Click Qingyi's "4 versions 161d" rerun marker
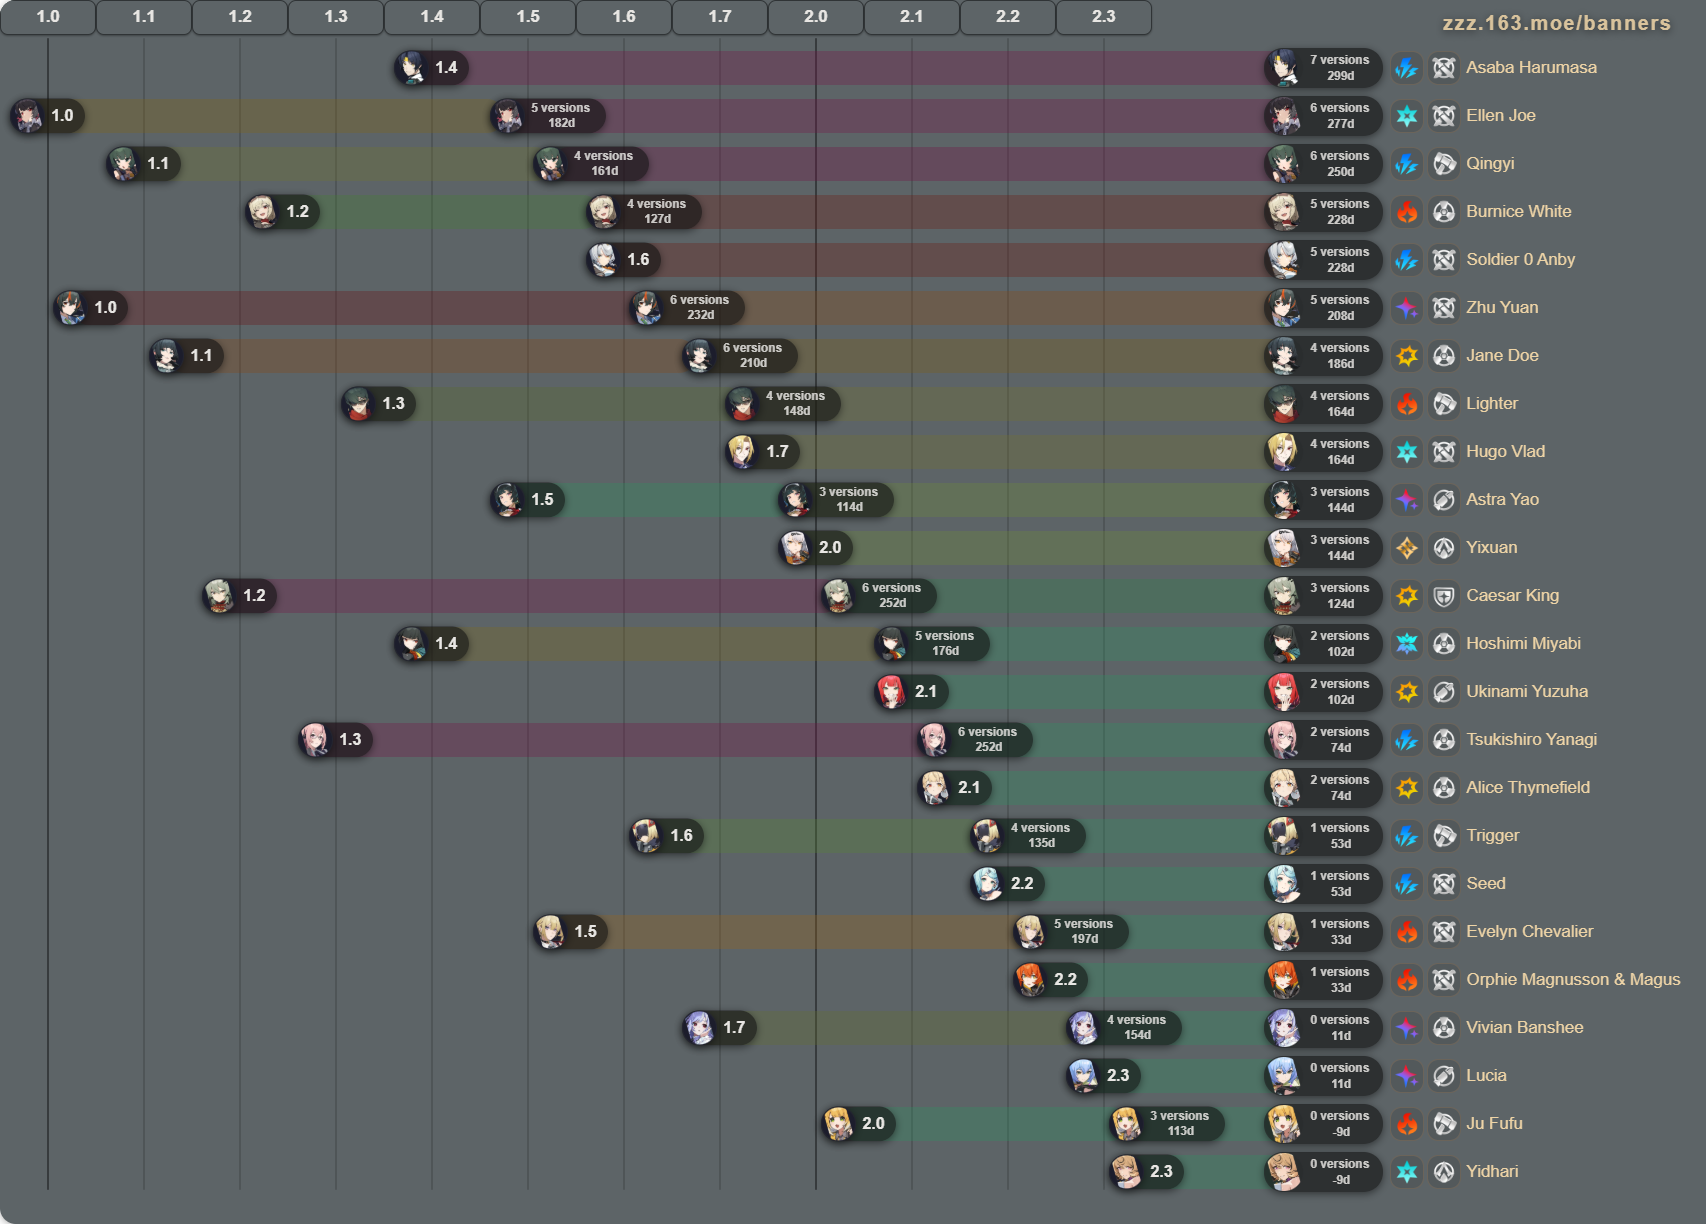This screenshot has width=1706, height=1224. tap(591, 164)
